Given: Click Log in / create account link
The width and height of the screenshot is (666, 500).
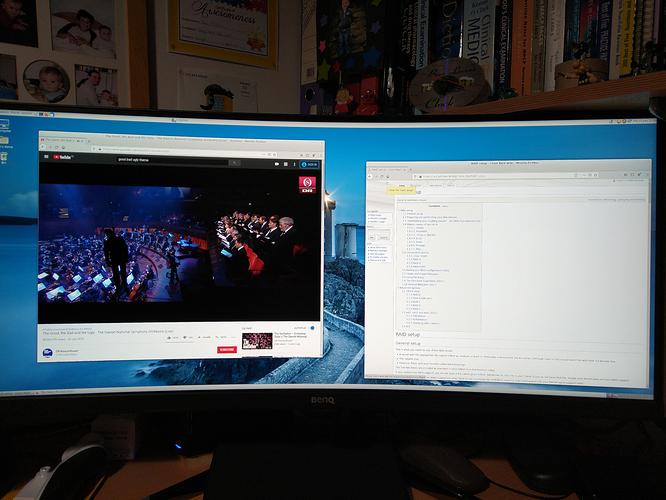Looking at the screenshot, I should point(632,181).
